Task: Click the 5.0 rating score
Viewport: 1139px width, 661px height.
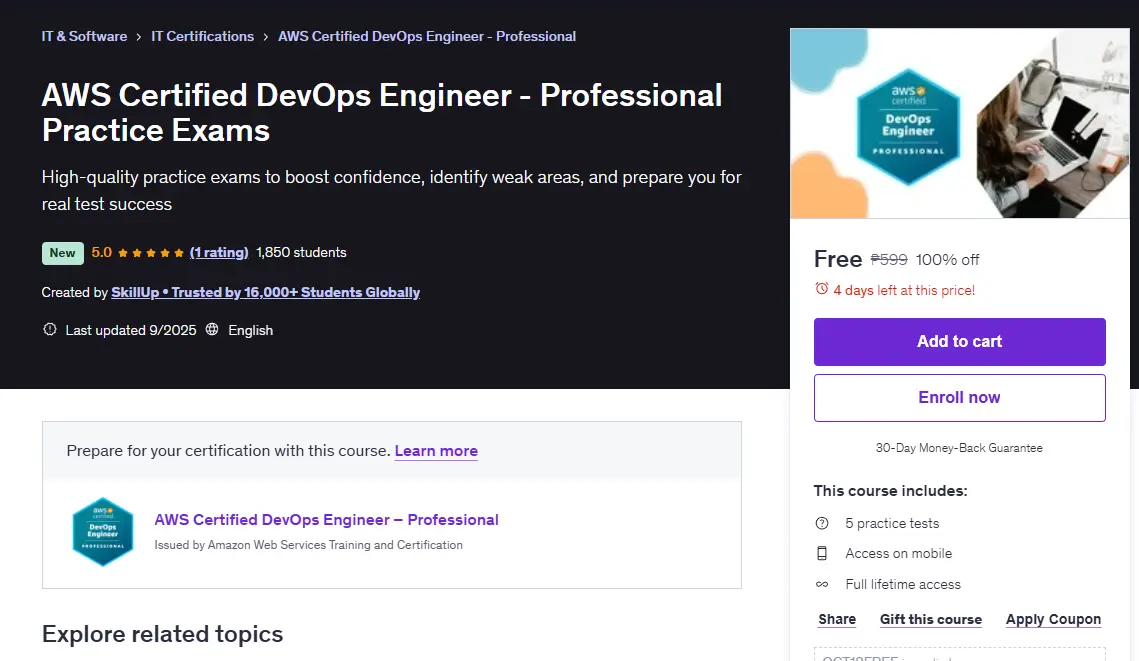Action: coord(102,253)
